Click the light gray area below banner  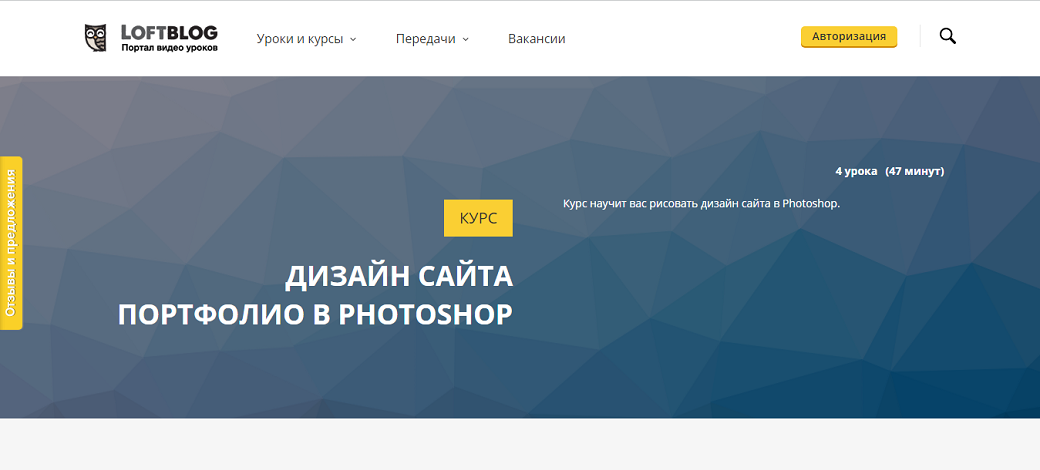[520, 445]
